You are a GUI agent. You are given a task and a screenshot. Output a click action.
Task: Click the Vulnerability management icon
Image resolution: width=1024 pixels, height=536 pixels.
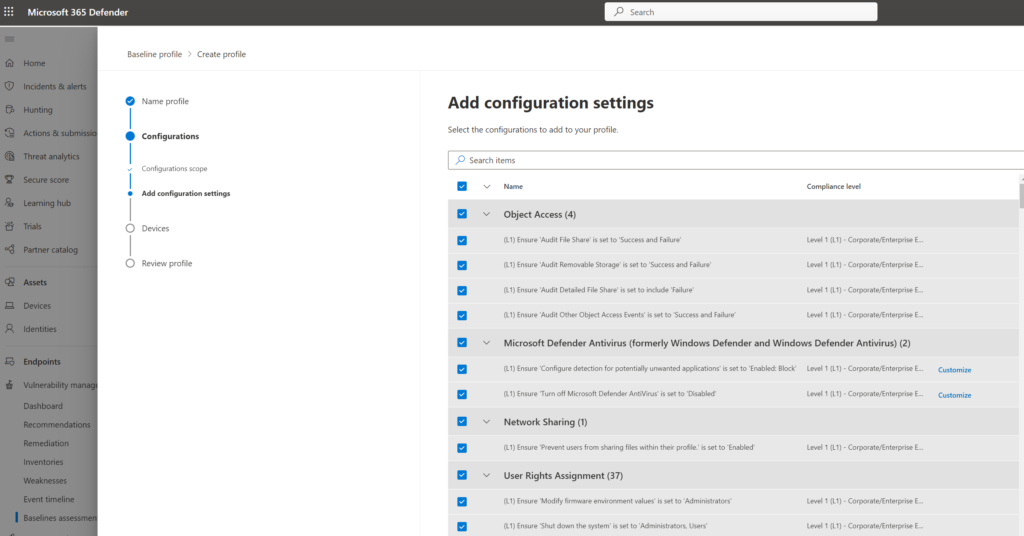9,385
